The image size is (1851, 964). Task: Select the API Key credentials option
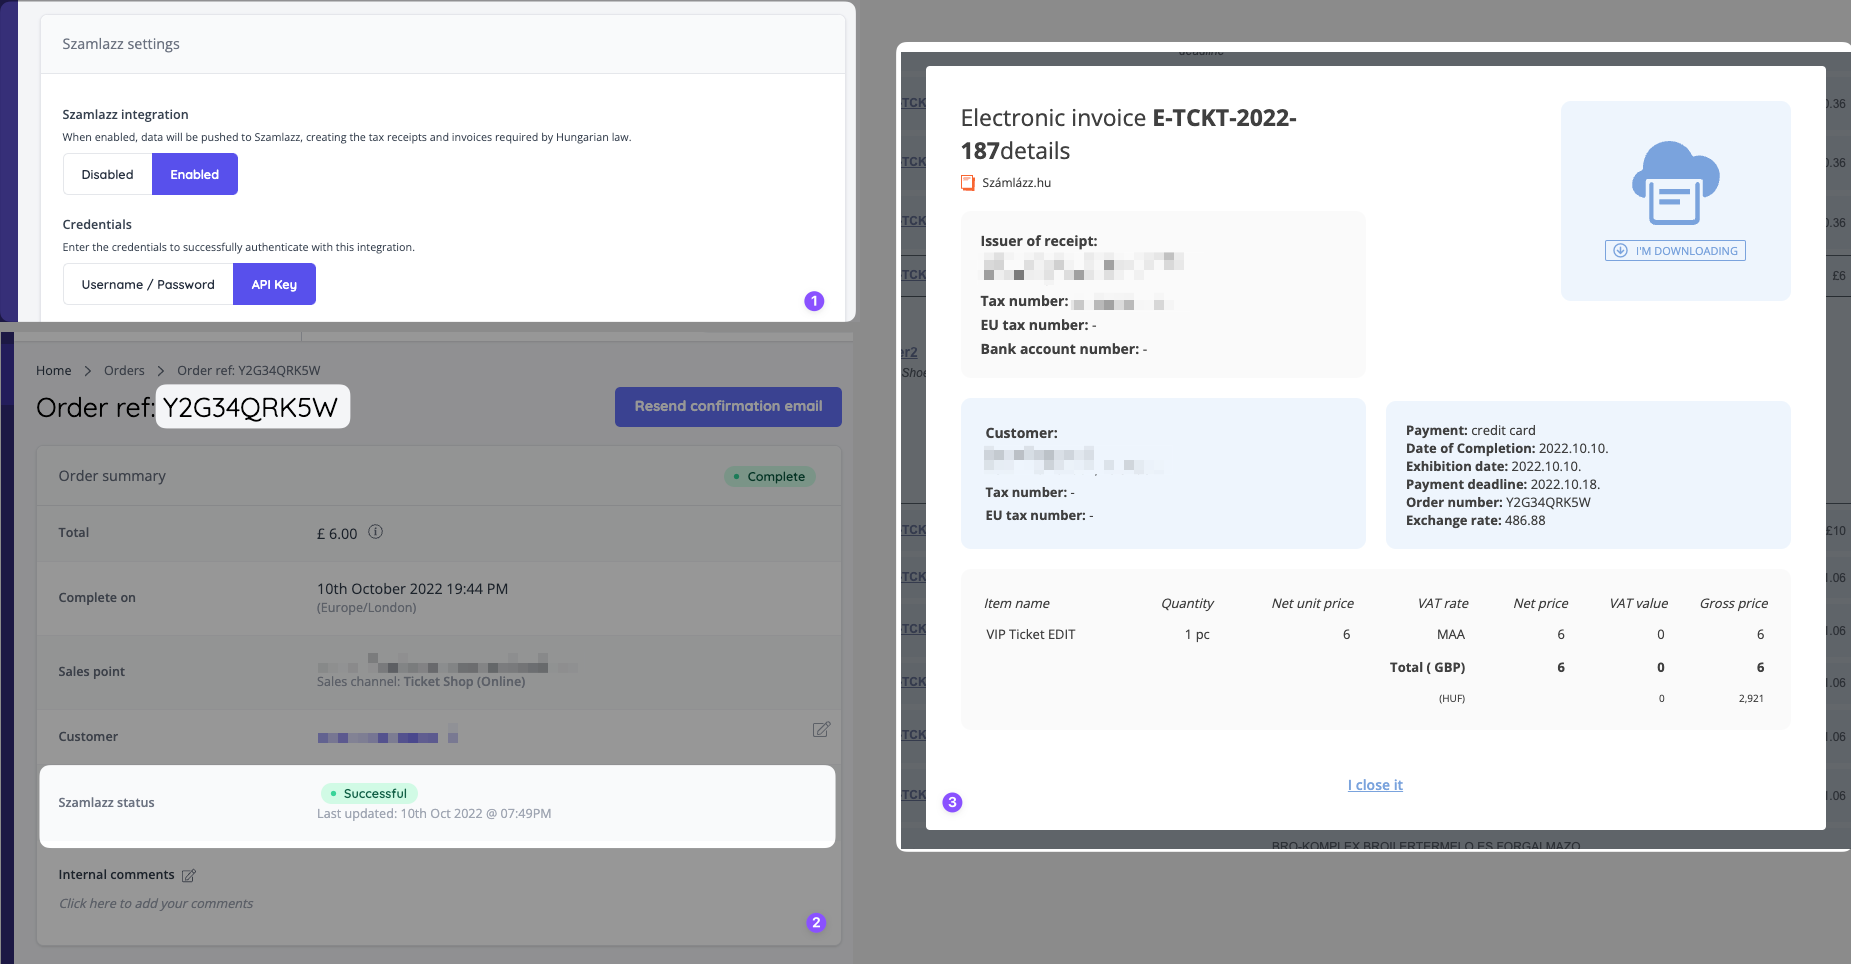click(x=274, y=284)
